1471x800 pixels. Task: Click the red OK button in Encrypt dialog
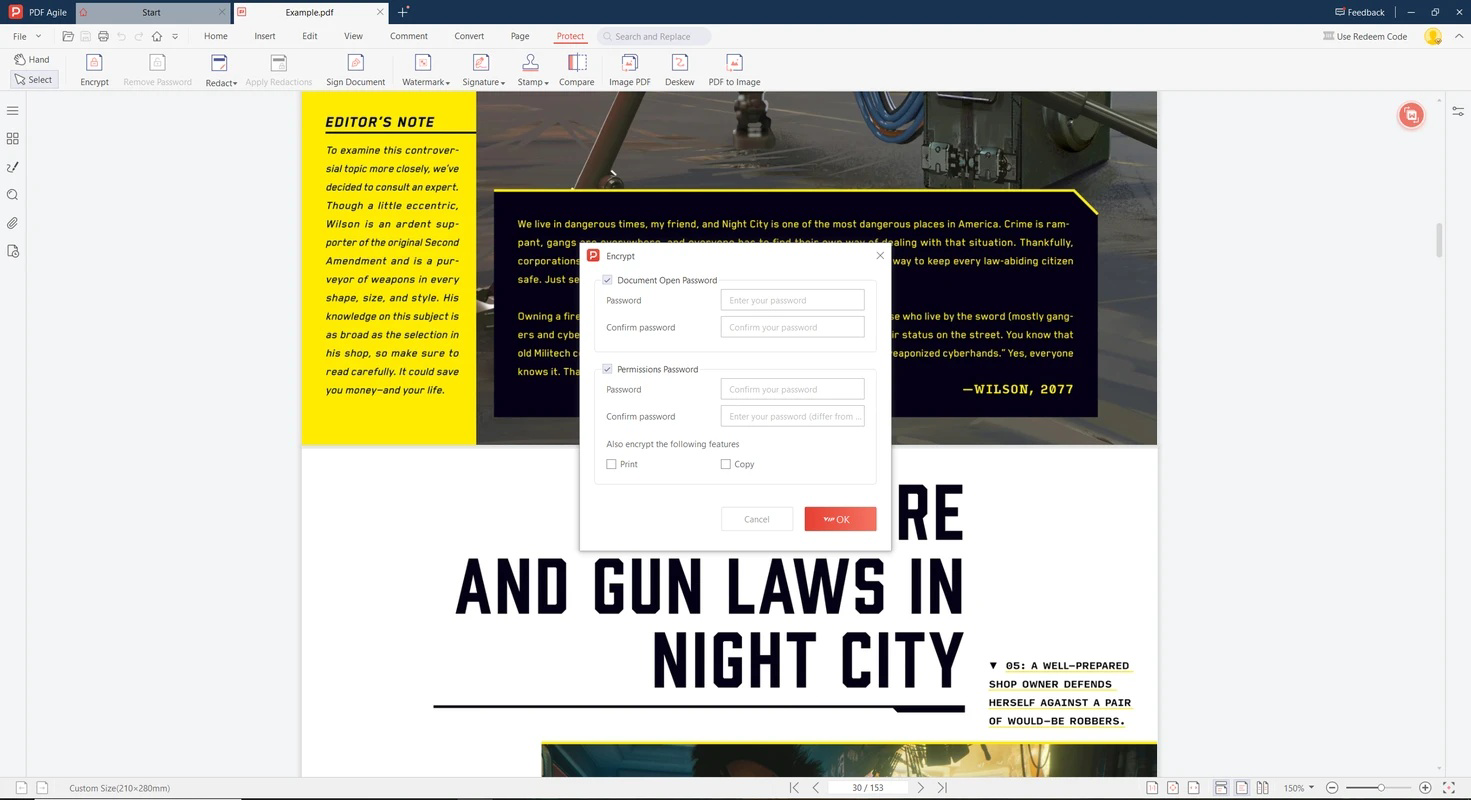[840, 519]
